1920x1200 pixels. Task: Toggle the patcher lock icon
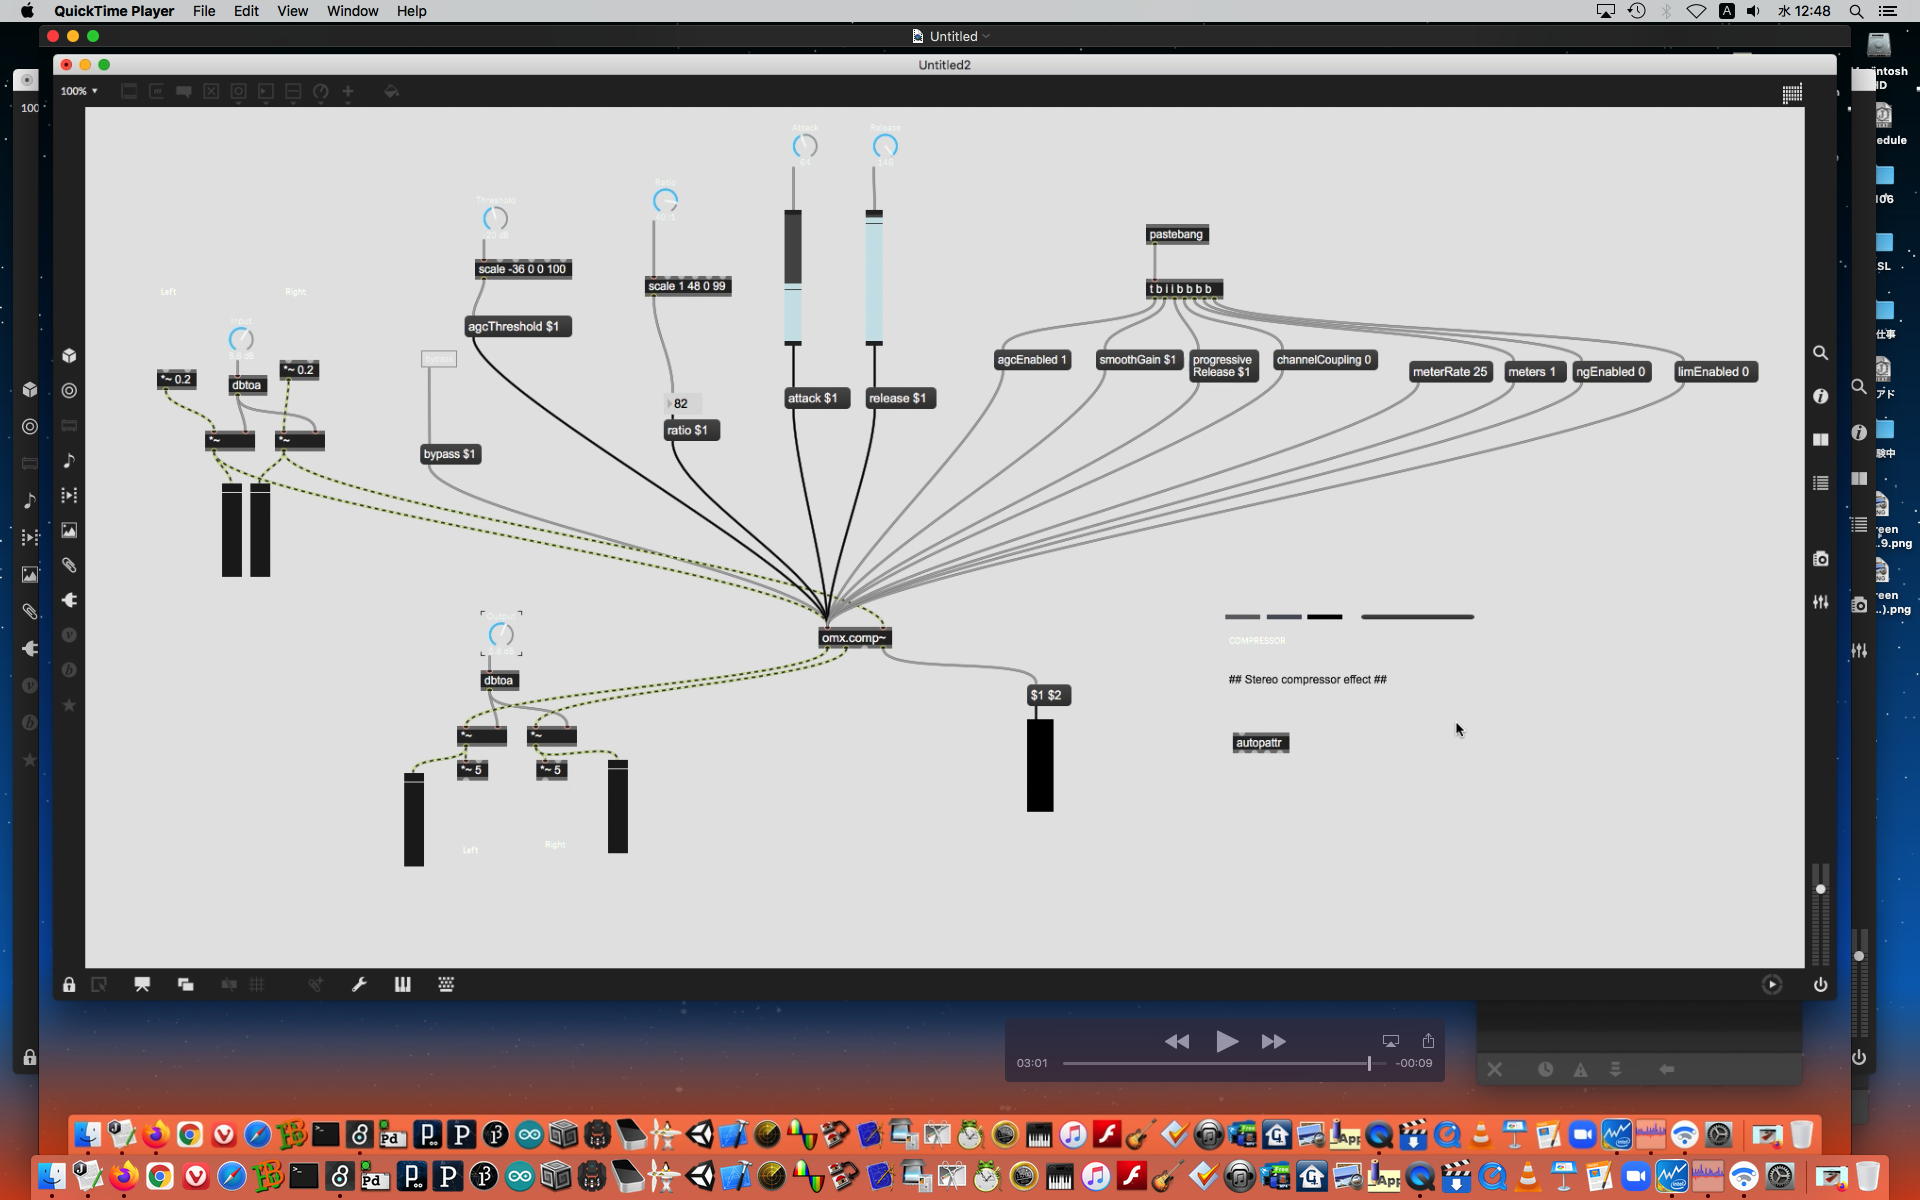coord(69,984)
